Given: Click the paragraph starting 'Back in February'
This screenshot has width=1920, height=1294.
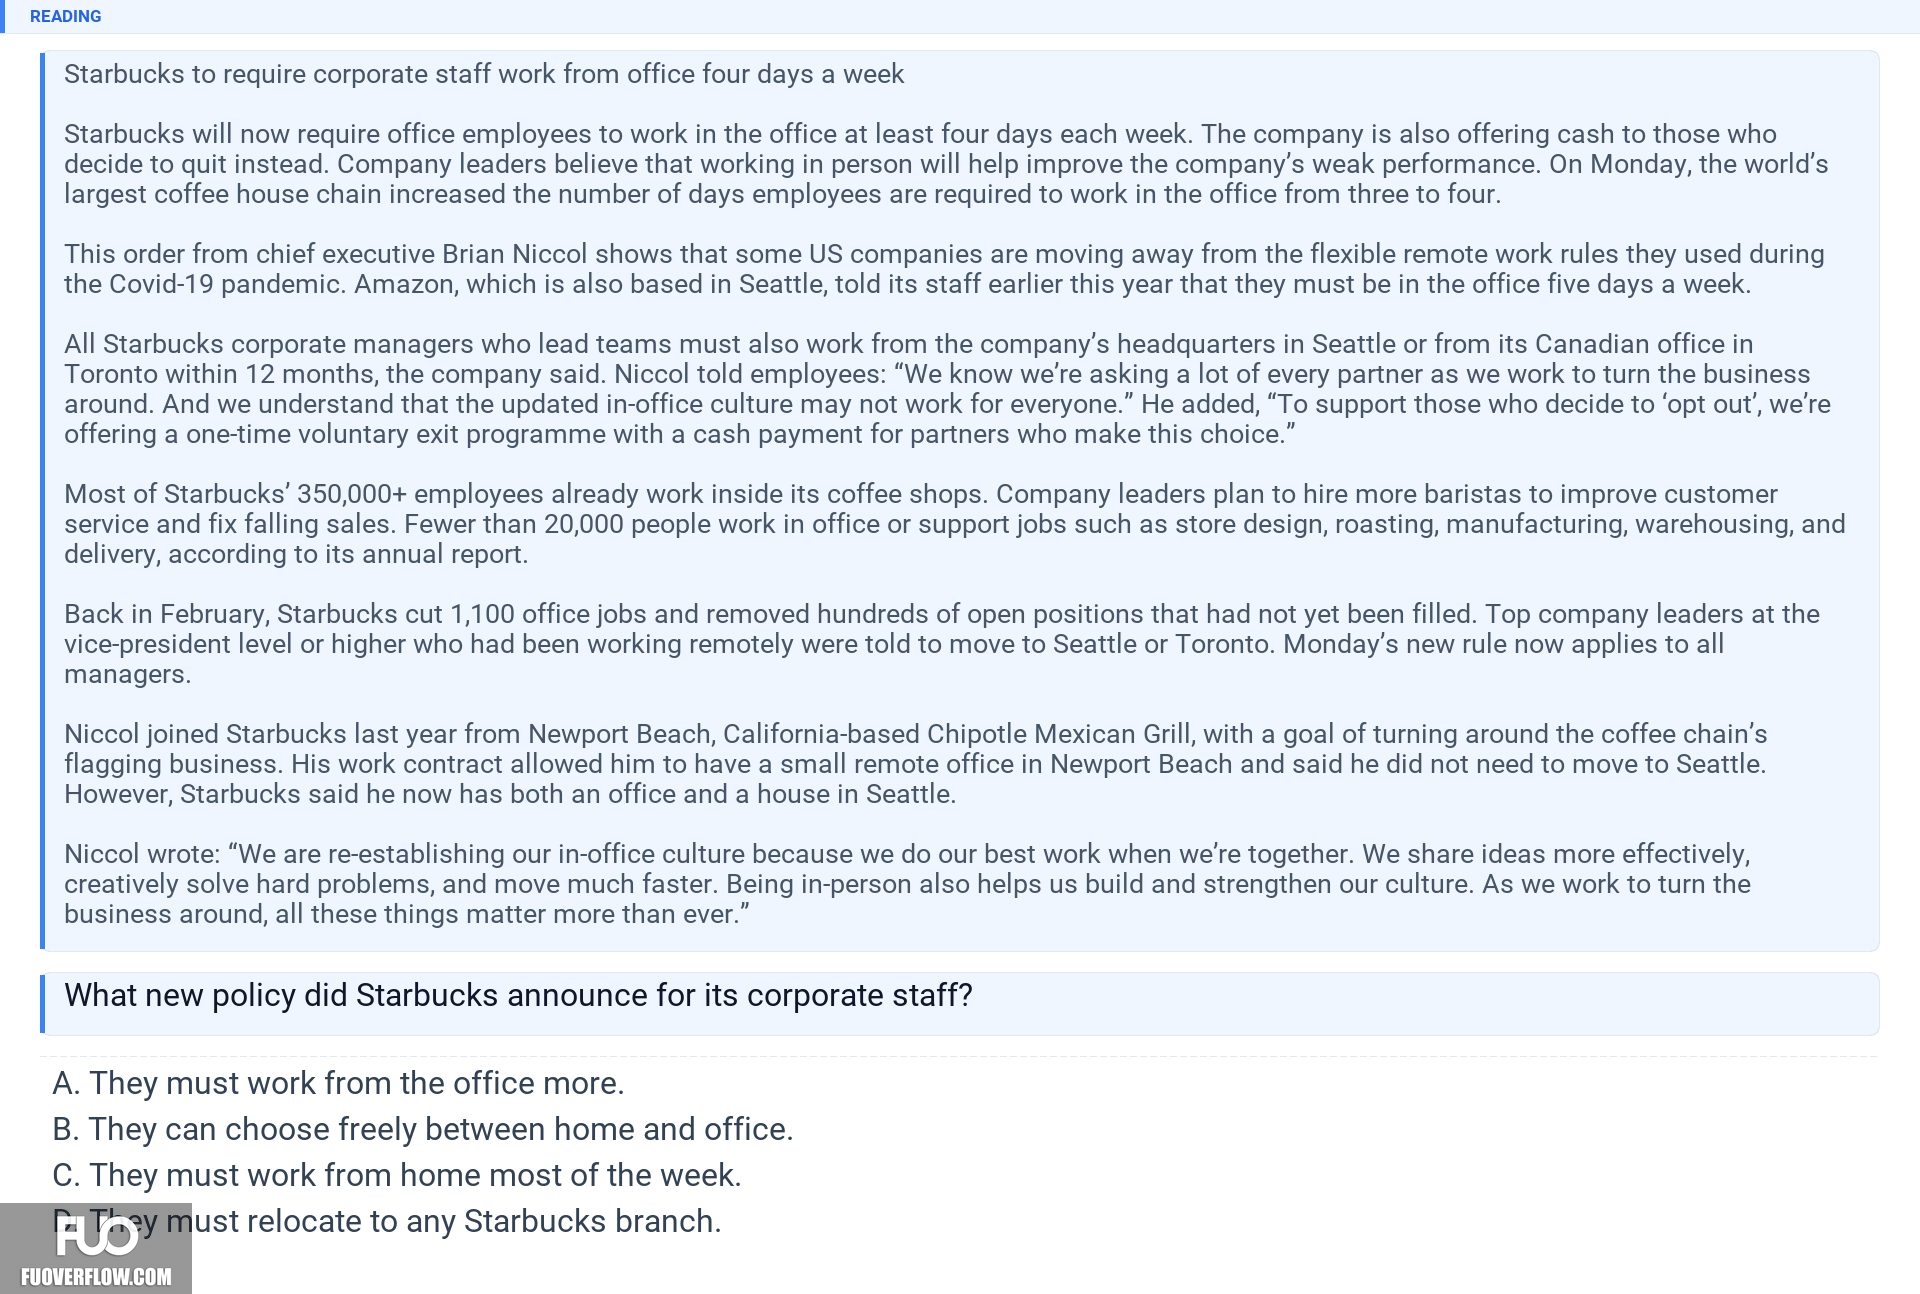Looking at the screenshot, I should (942, 644).
